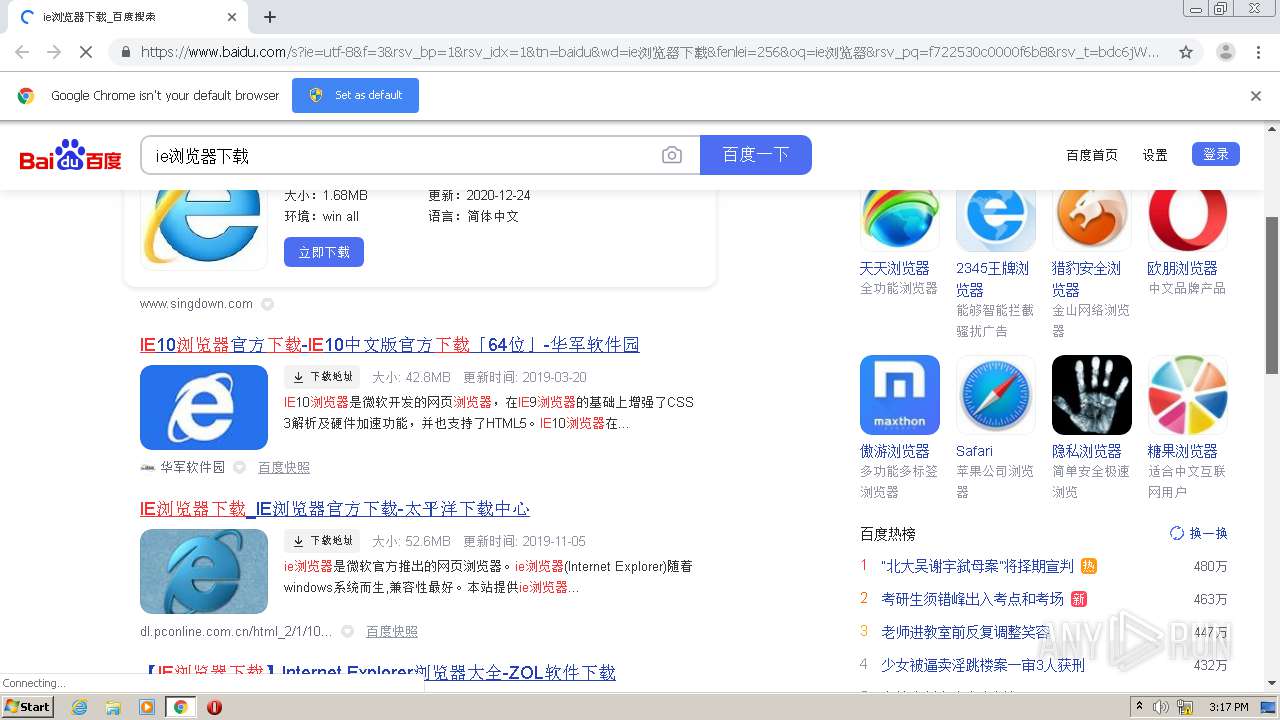Stop loading the page
This screenshot has width=1280, height=720.
(x=87, y=52)
